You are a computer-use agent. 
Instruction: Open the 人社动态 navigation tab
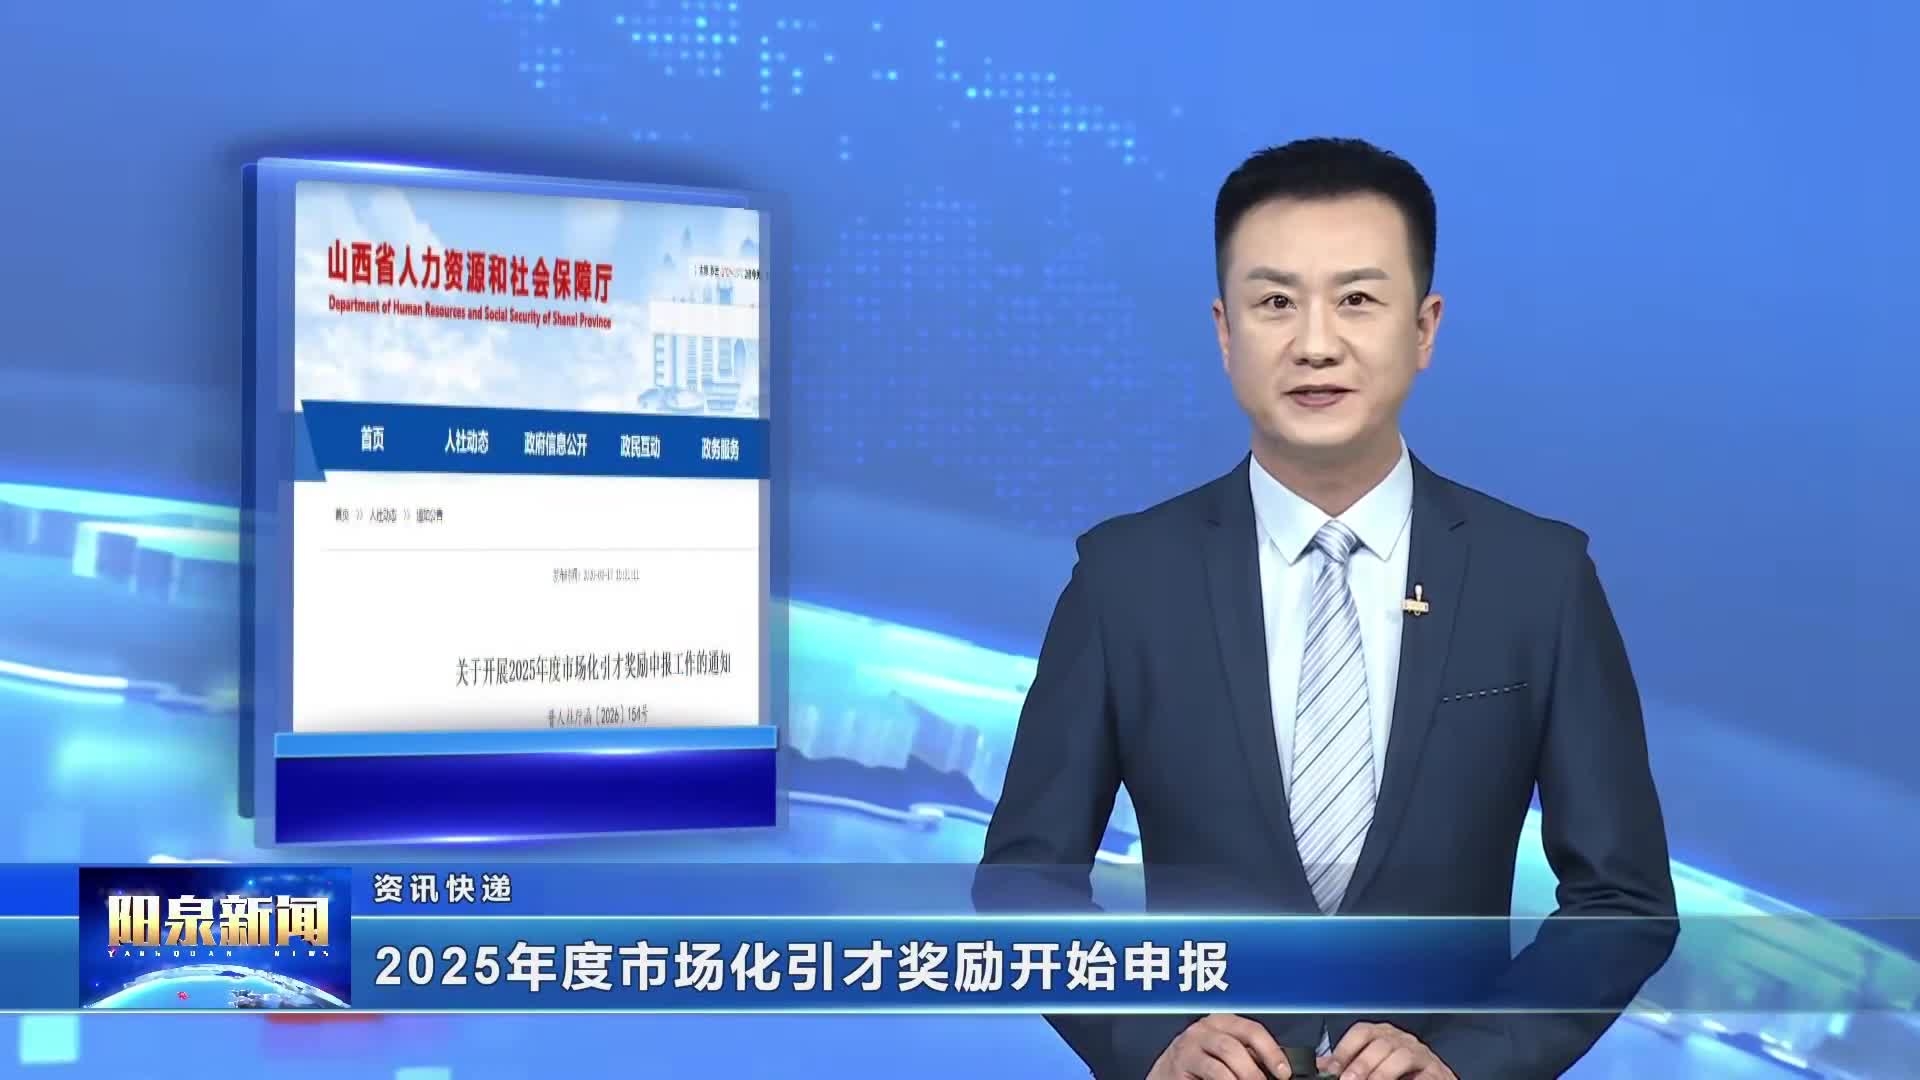pos(466,442)
